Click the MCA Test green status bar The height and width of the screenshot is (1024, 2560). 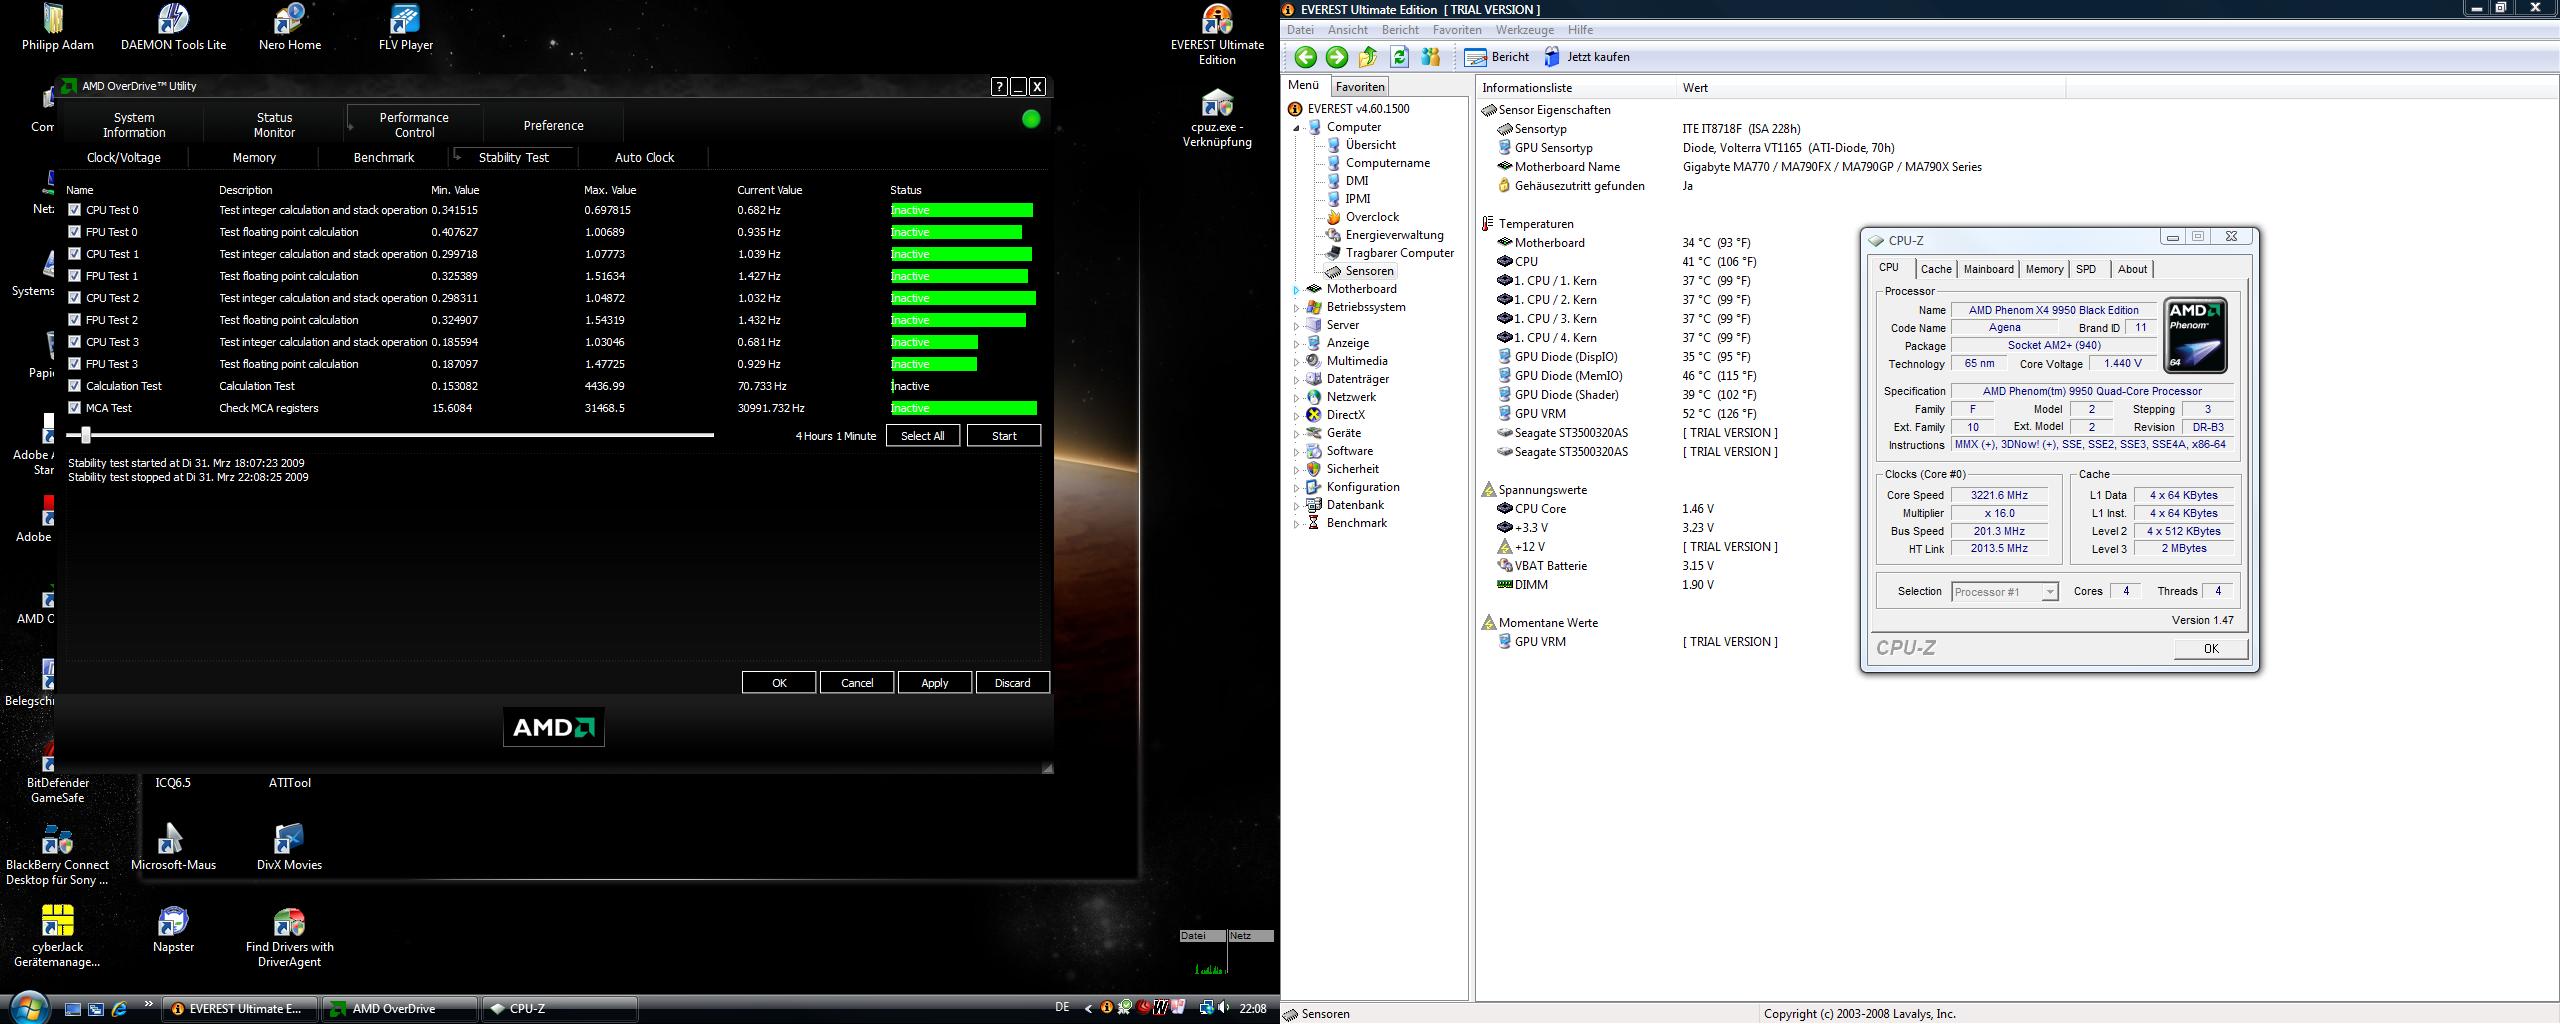click(x=964, y=408)
